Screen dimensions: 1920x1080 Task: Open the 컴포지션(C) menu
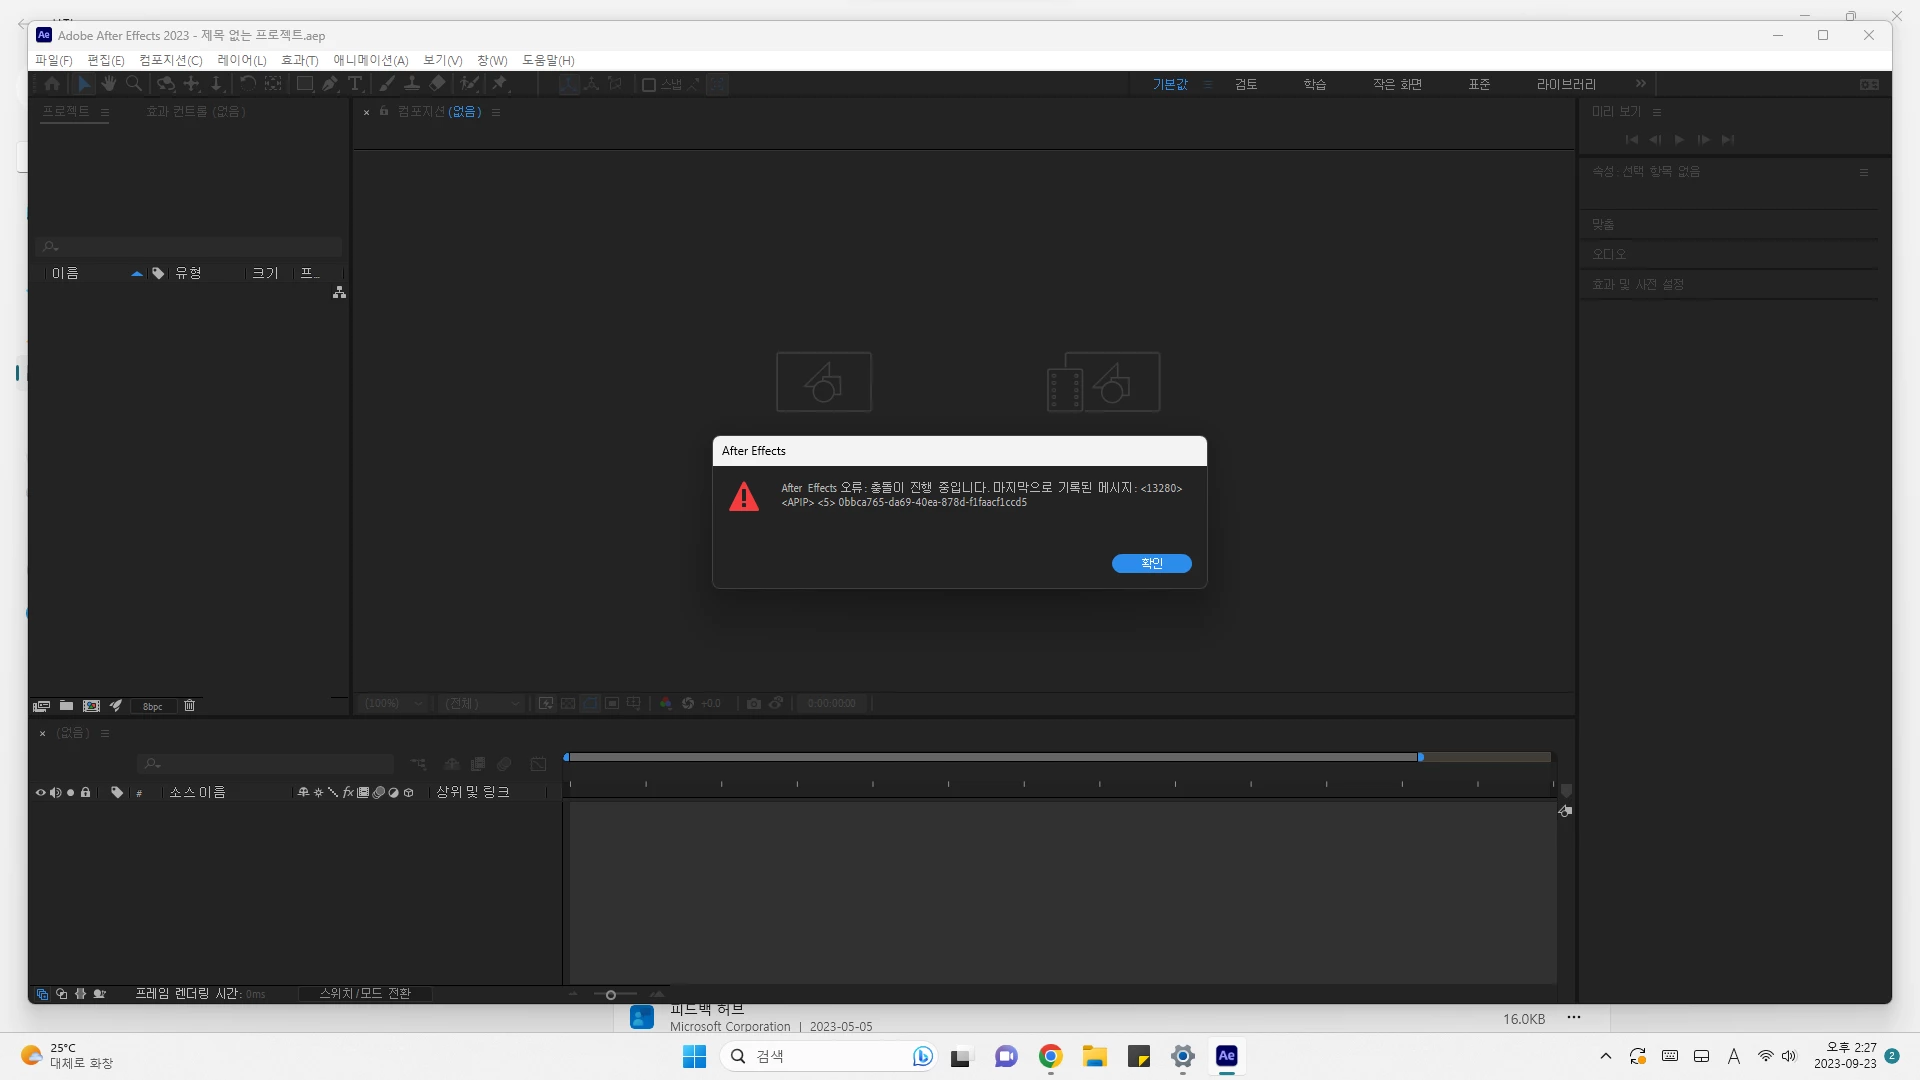click(x=170, y=60)
